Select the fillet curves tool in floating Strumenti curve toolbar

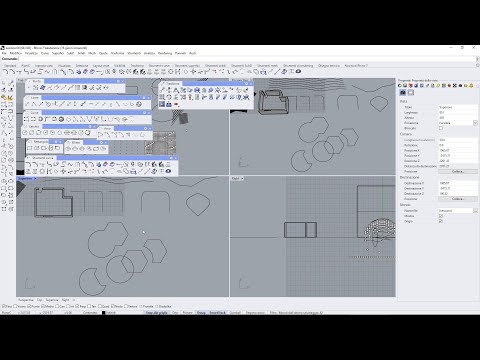[29, 164]
